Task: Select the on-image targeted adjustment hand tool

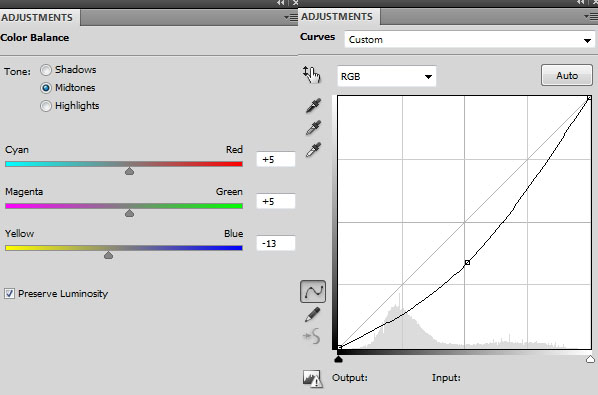Action: (312, 74)
